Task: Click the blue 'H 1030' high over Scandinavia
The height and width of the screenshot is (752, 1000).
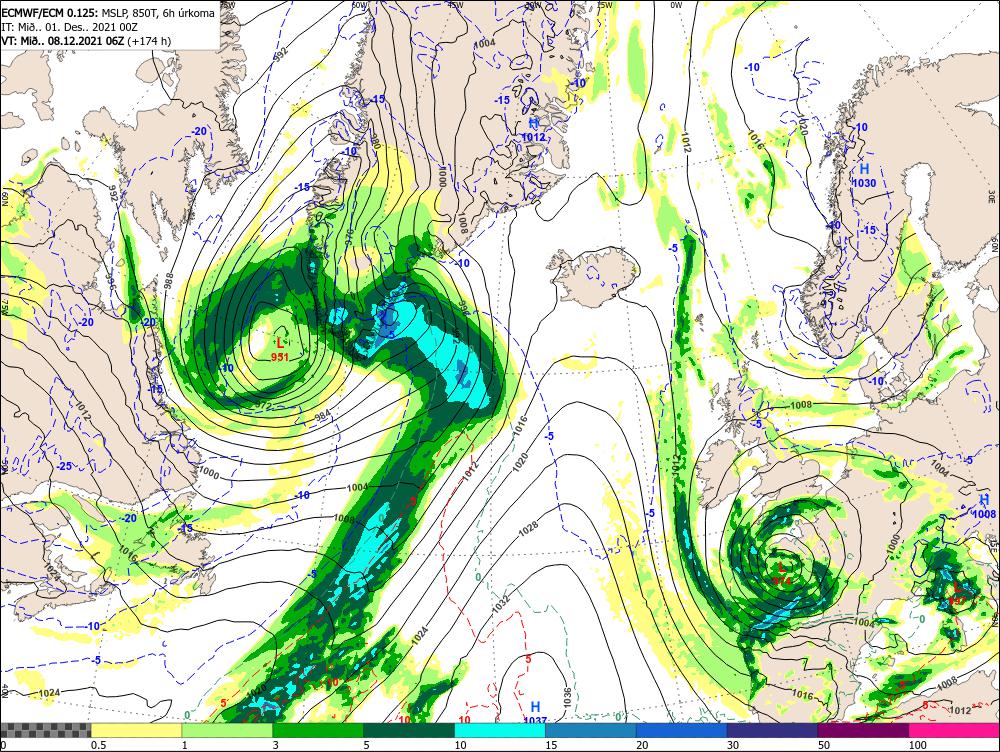Action: (864, 175)
